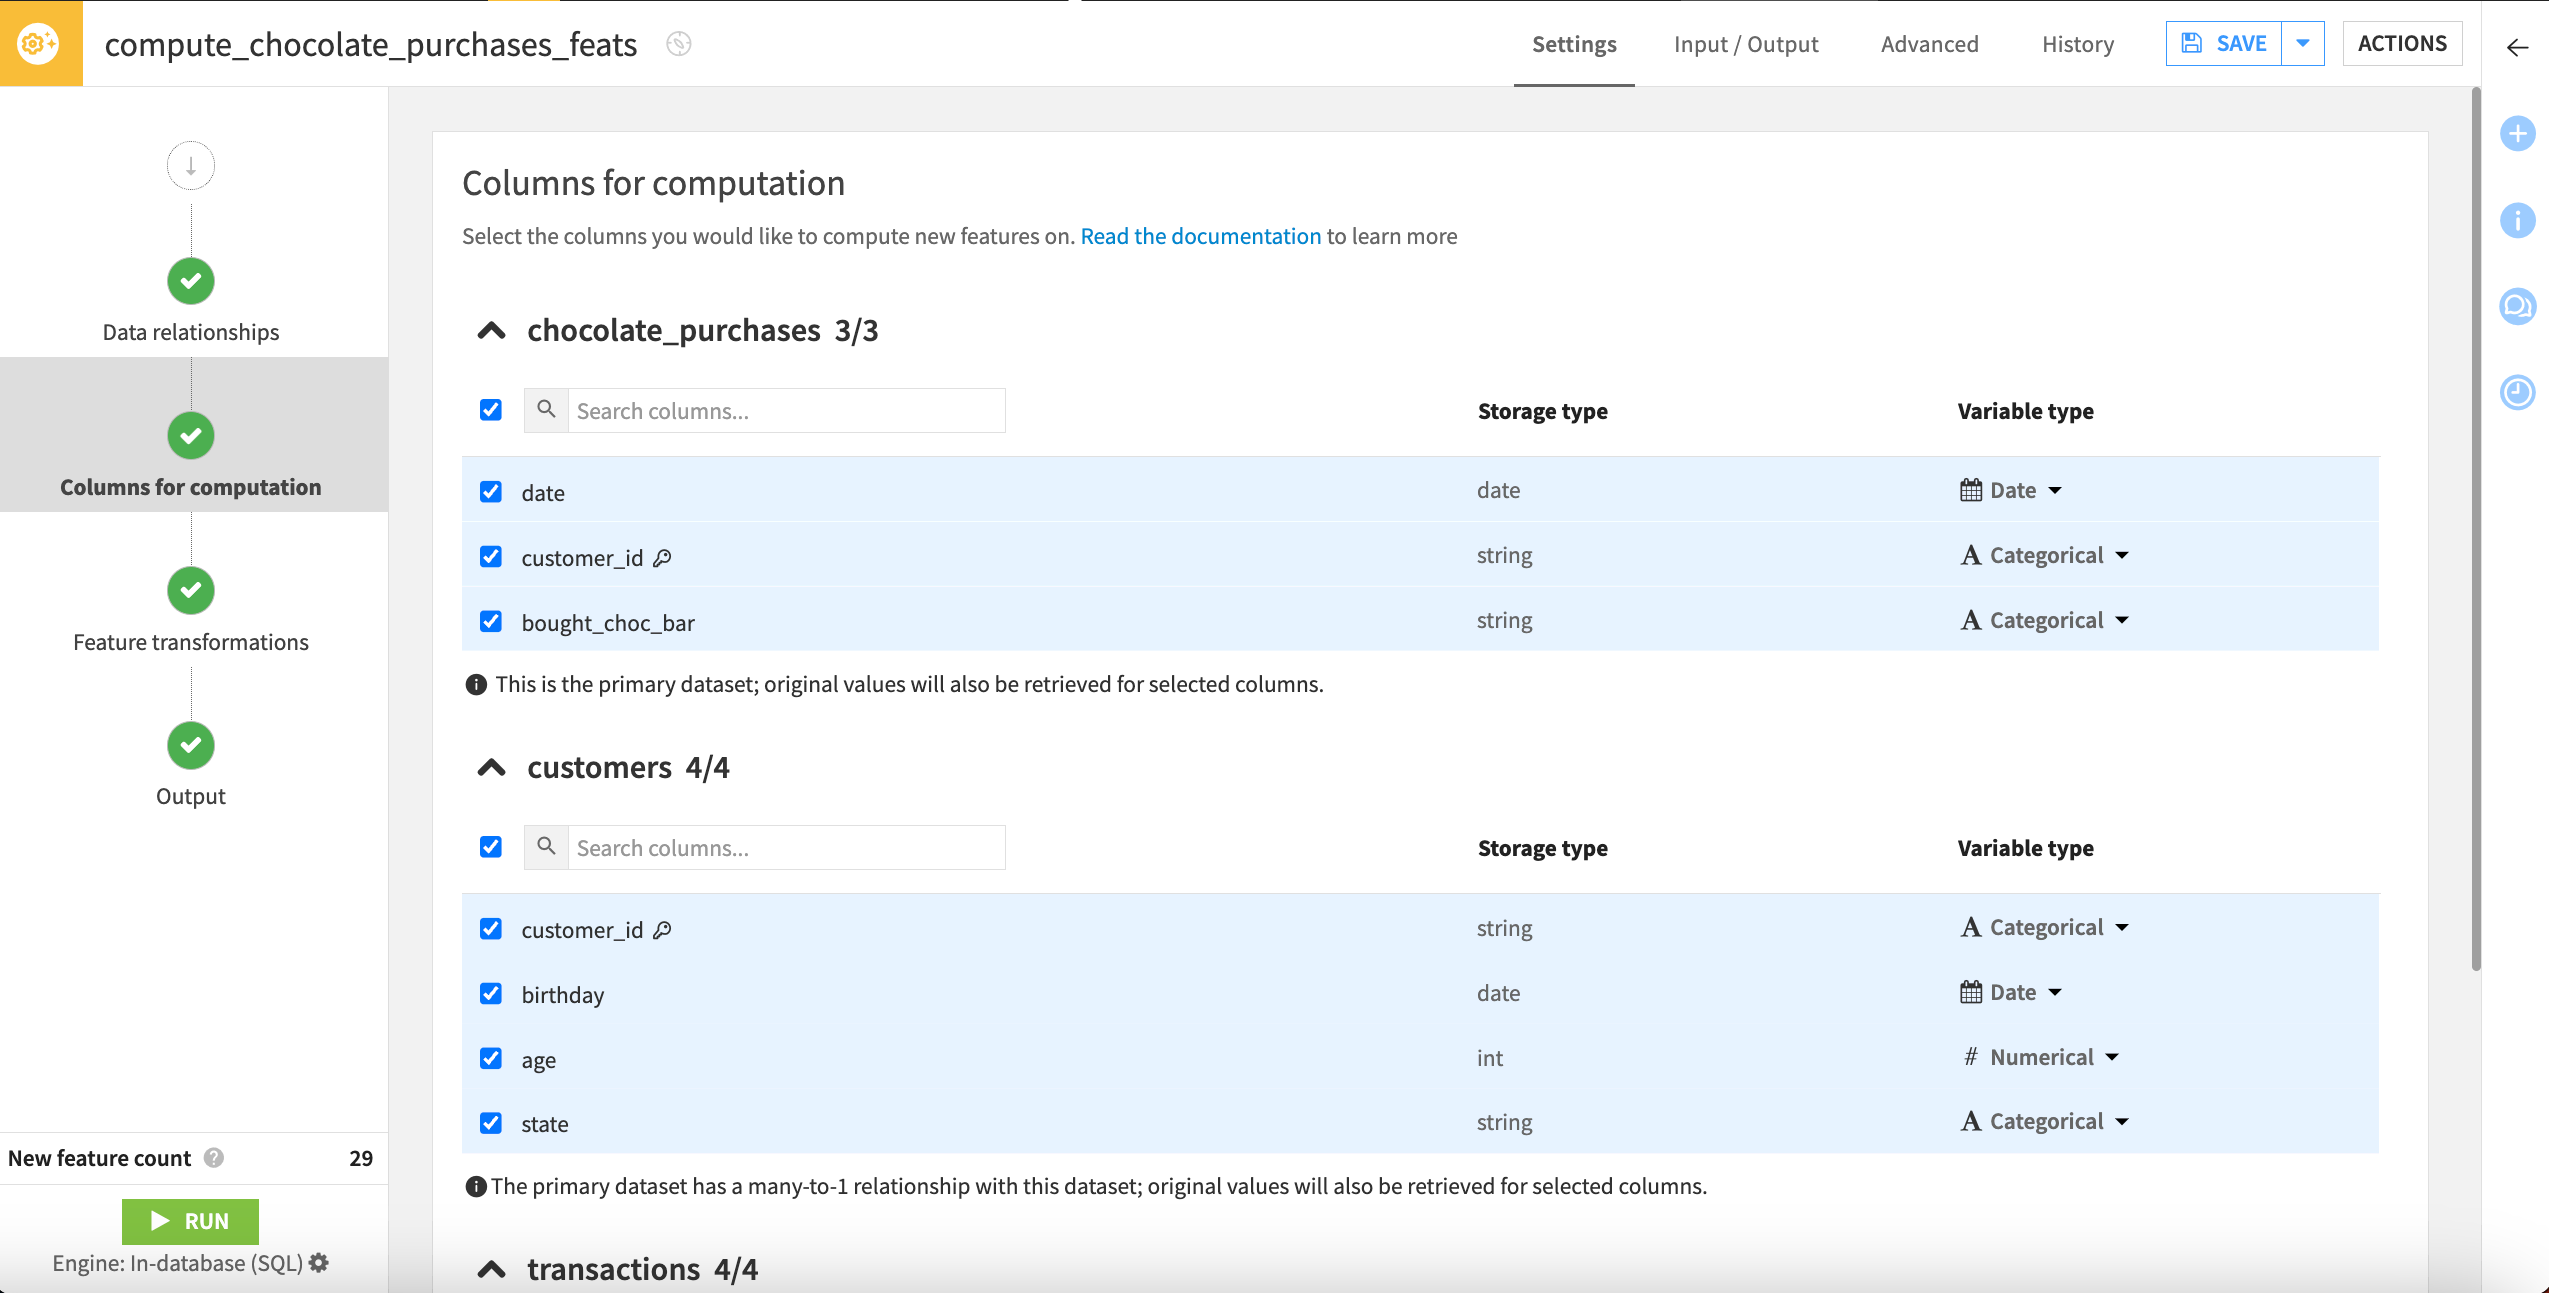Collapse the customers section chevron
This screenshot has width=2549, height=1293.
491,768
